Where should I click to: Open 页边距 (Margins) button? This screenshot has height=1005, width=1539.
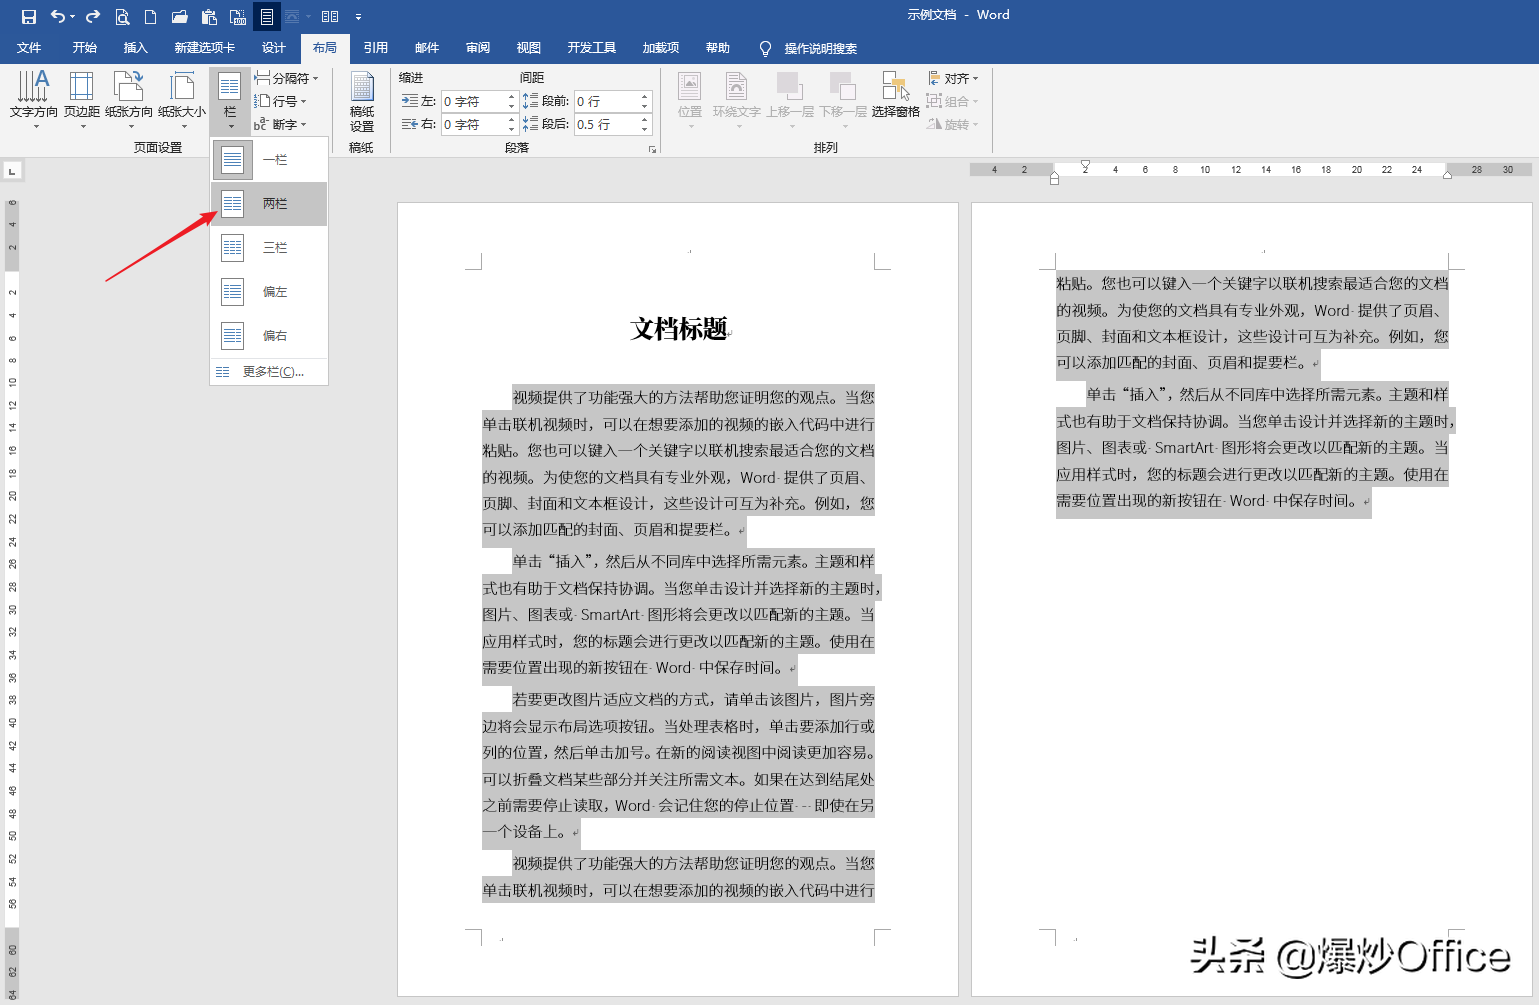coord(82,100)
